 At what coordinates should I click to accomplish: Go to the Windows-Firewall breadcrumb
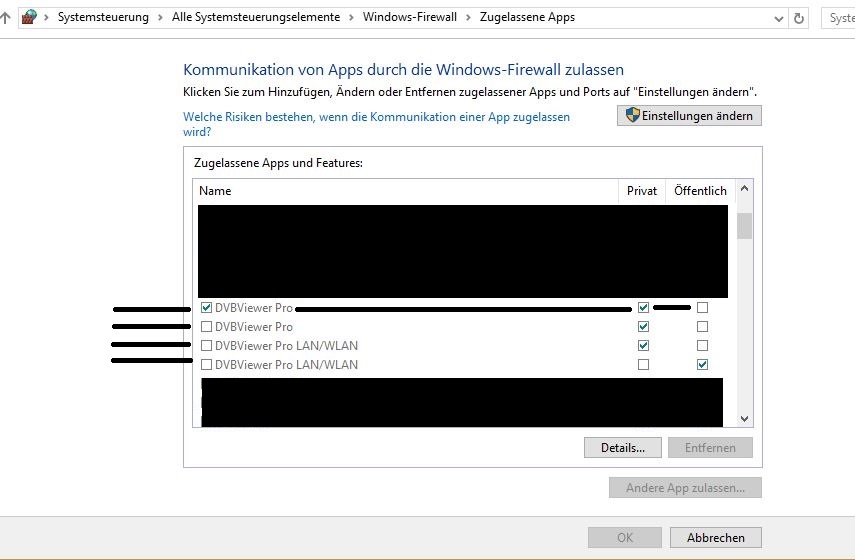tap(410, 17)
